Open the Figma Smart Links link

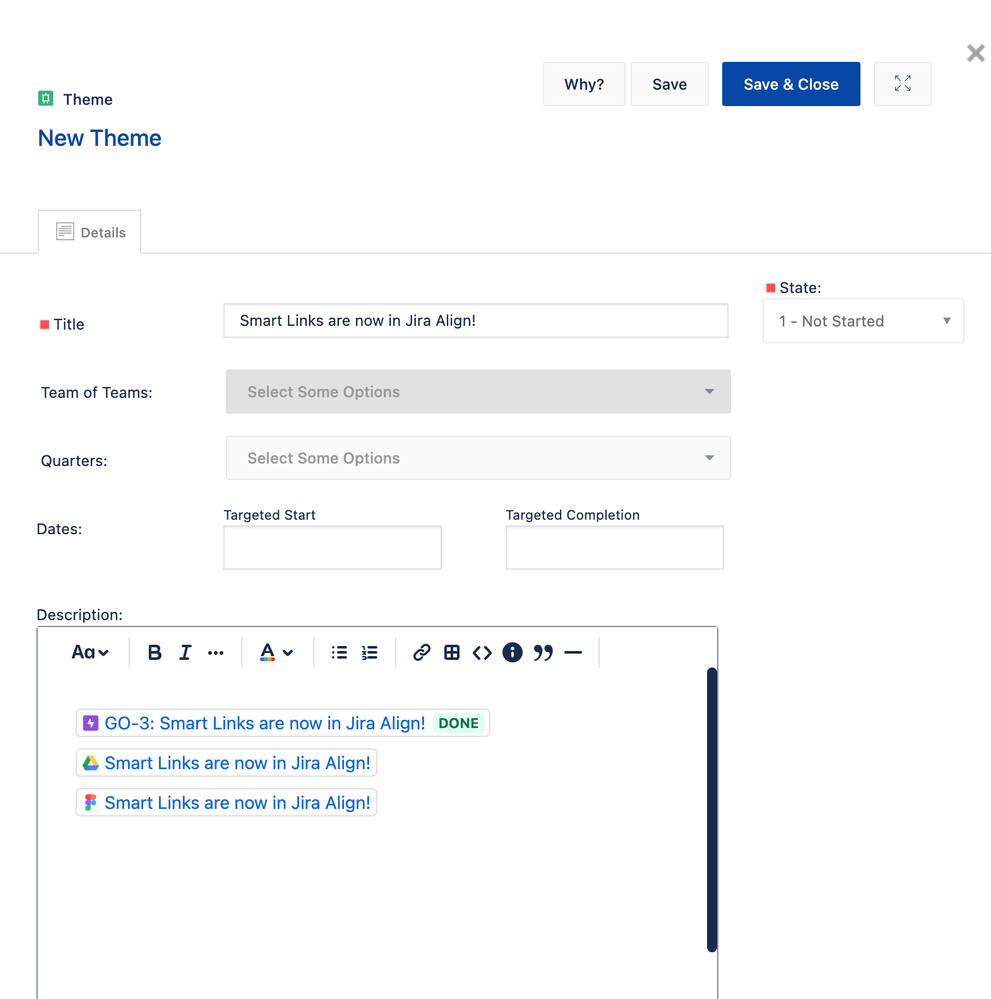(237, 802)
